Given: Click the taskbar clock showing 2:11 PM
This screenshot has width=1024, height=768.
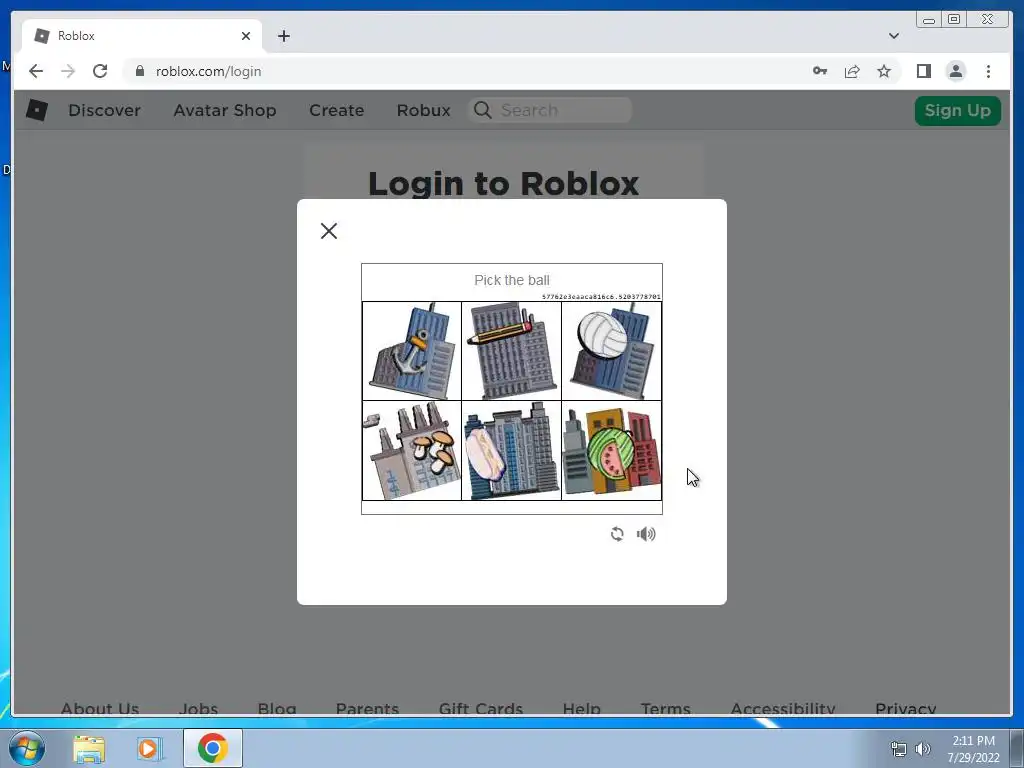Looking at the screenshot, I should (973, 749).
